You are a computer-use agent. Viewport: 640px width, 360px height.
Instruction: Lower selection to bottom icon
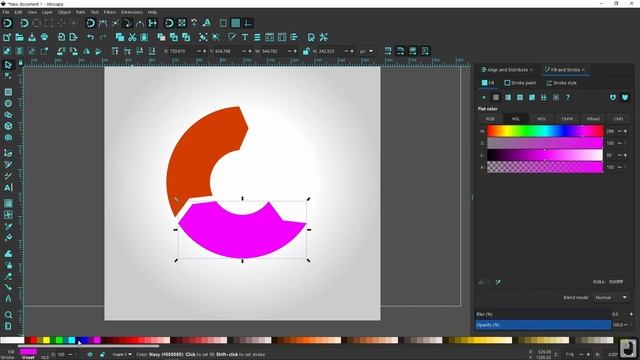(x=152, y=51)
